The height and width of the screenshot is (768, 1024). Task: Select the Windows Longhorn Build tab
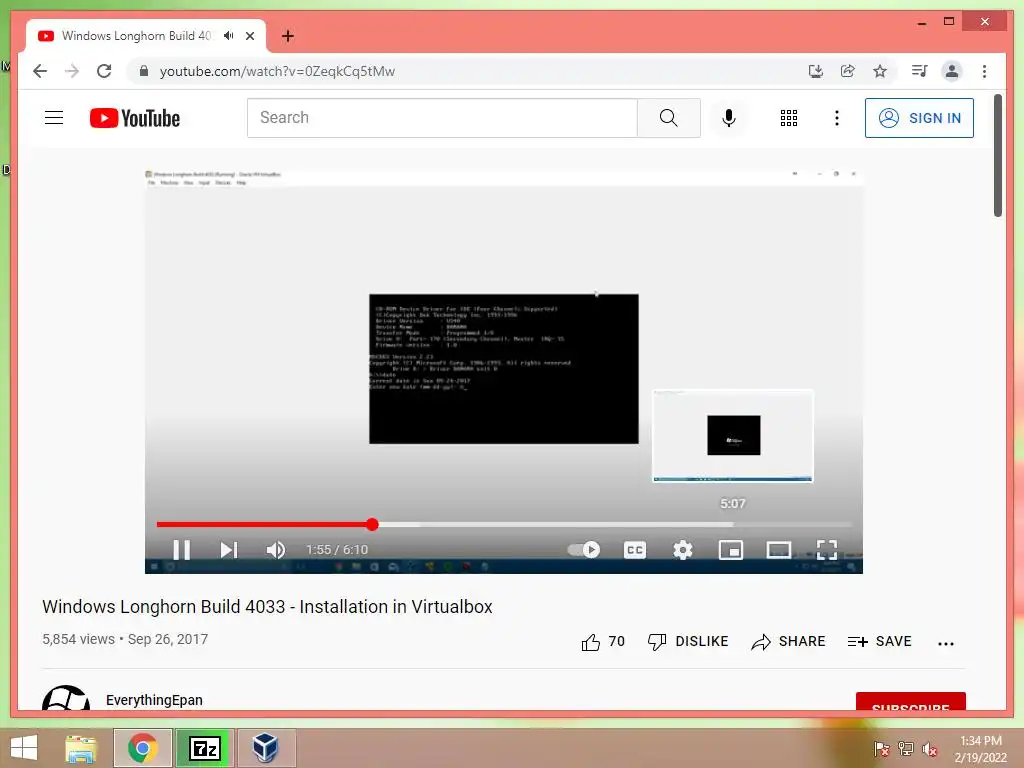(146, 36)
